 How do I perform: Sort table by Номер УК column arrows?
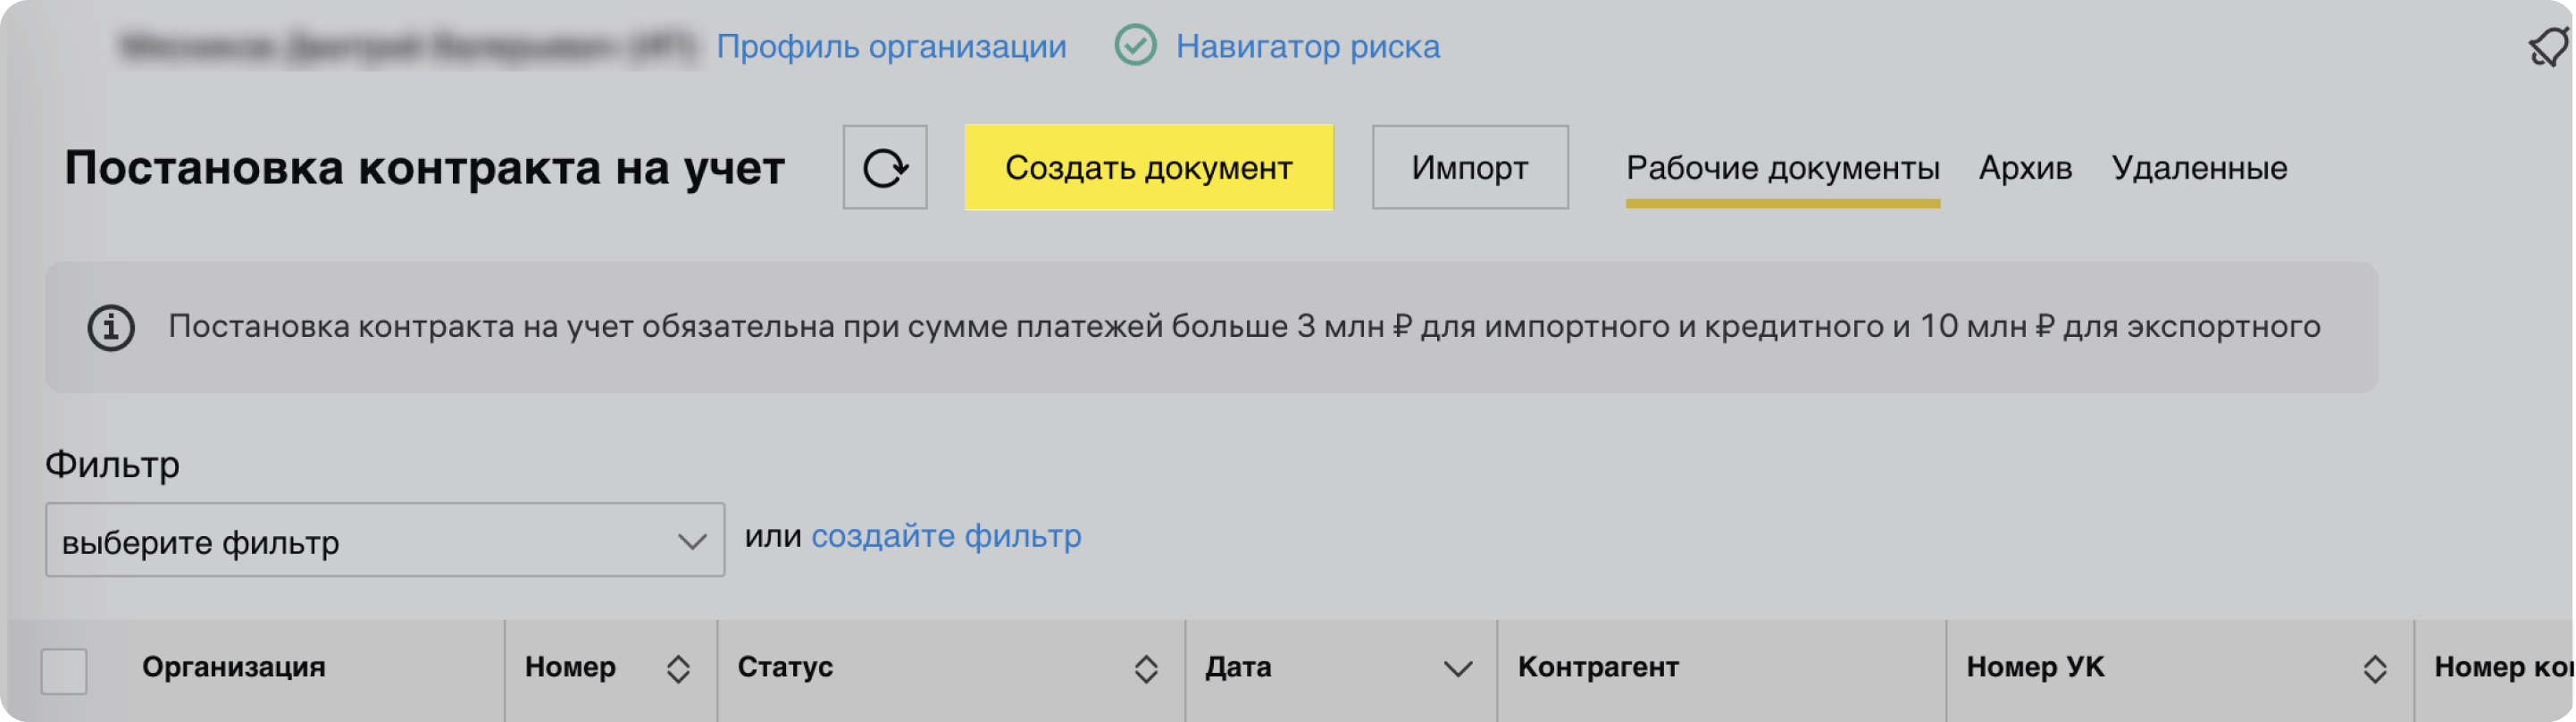[2374, 669]
